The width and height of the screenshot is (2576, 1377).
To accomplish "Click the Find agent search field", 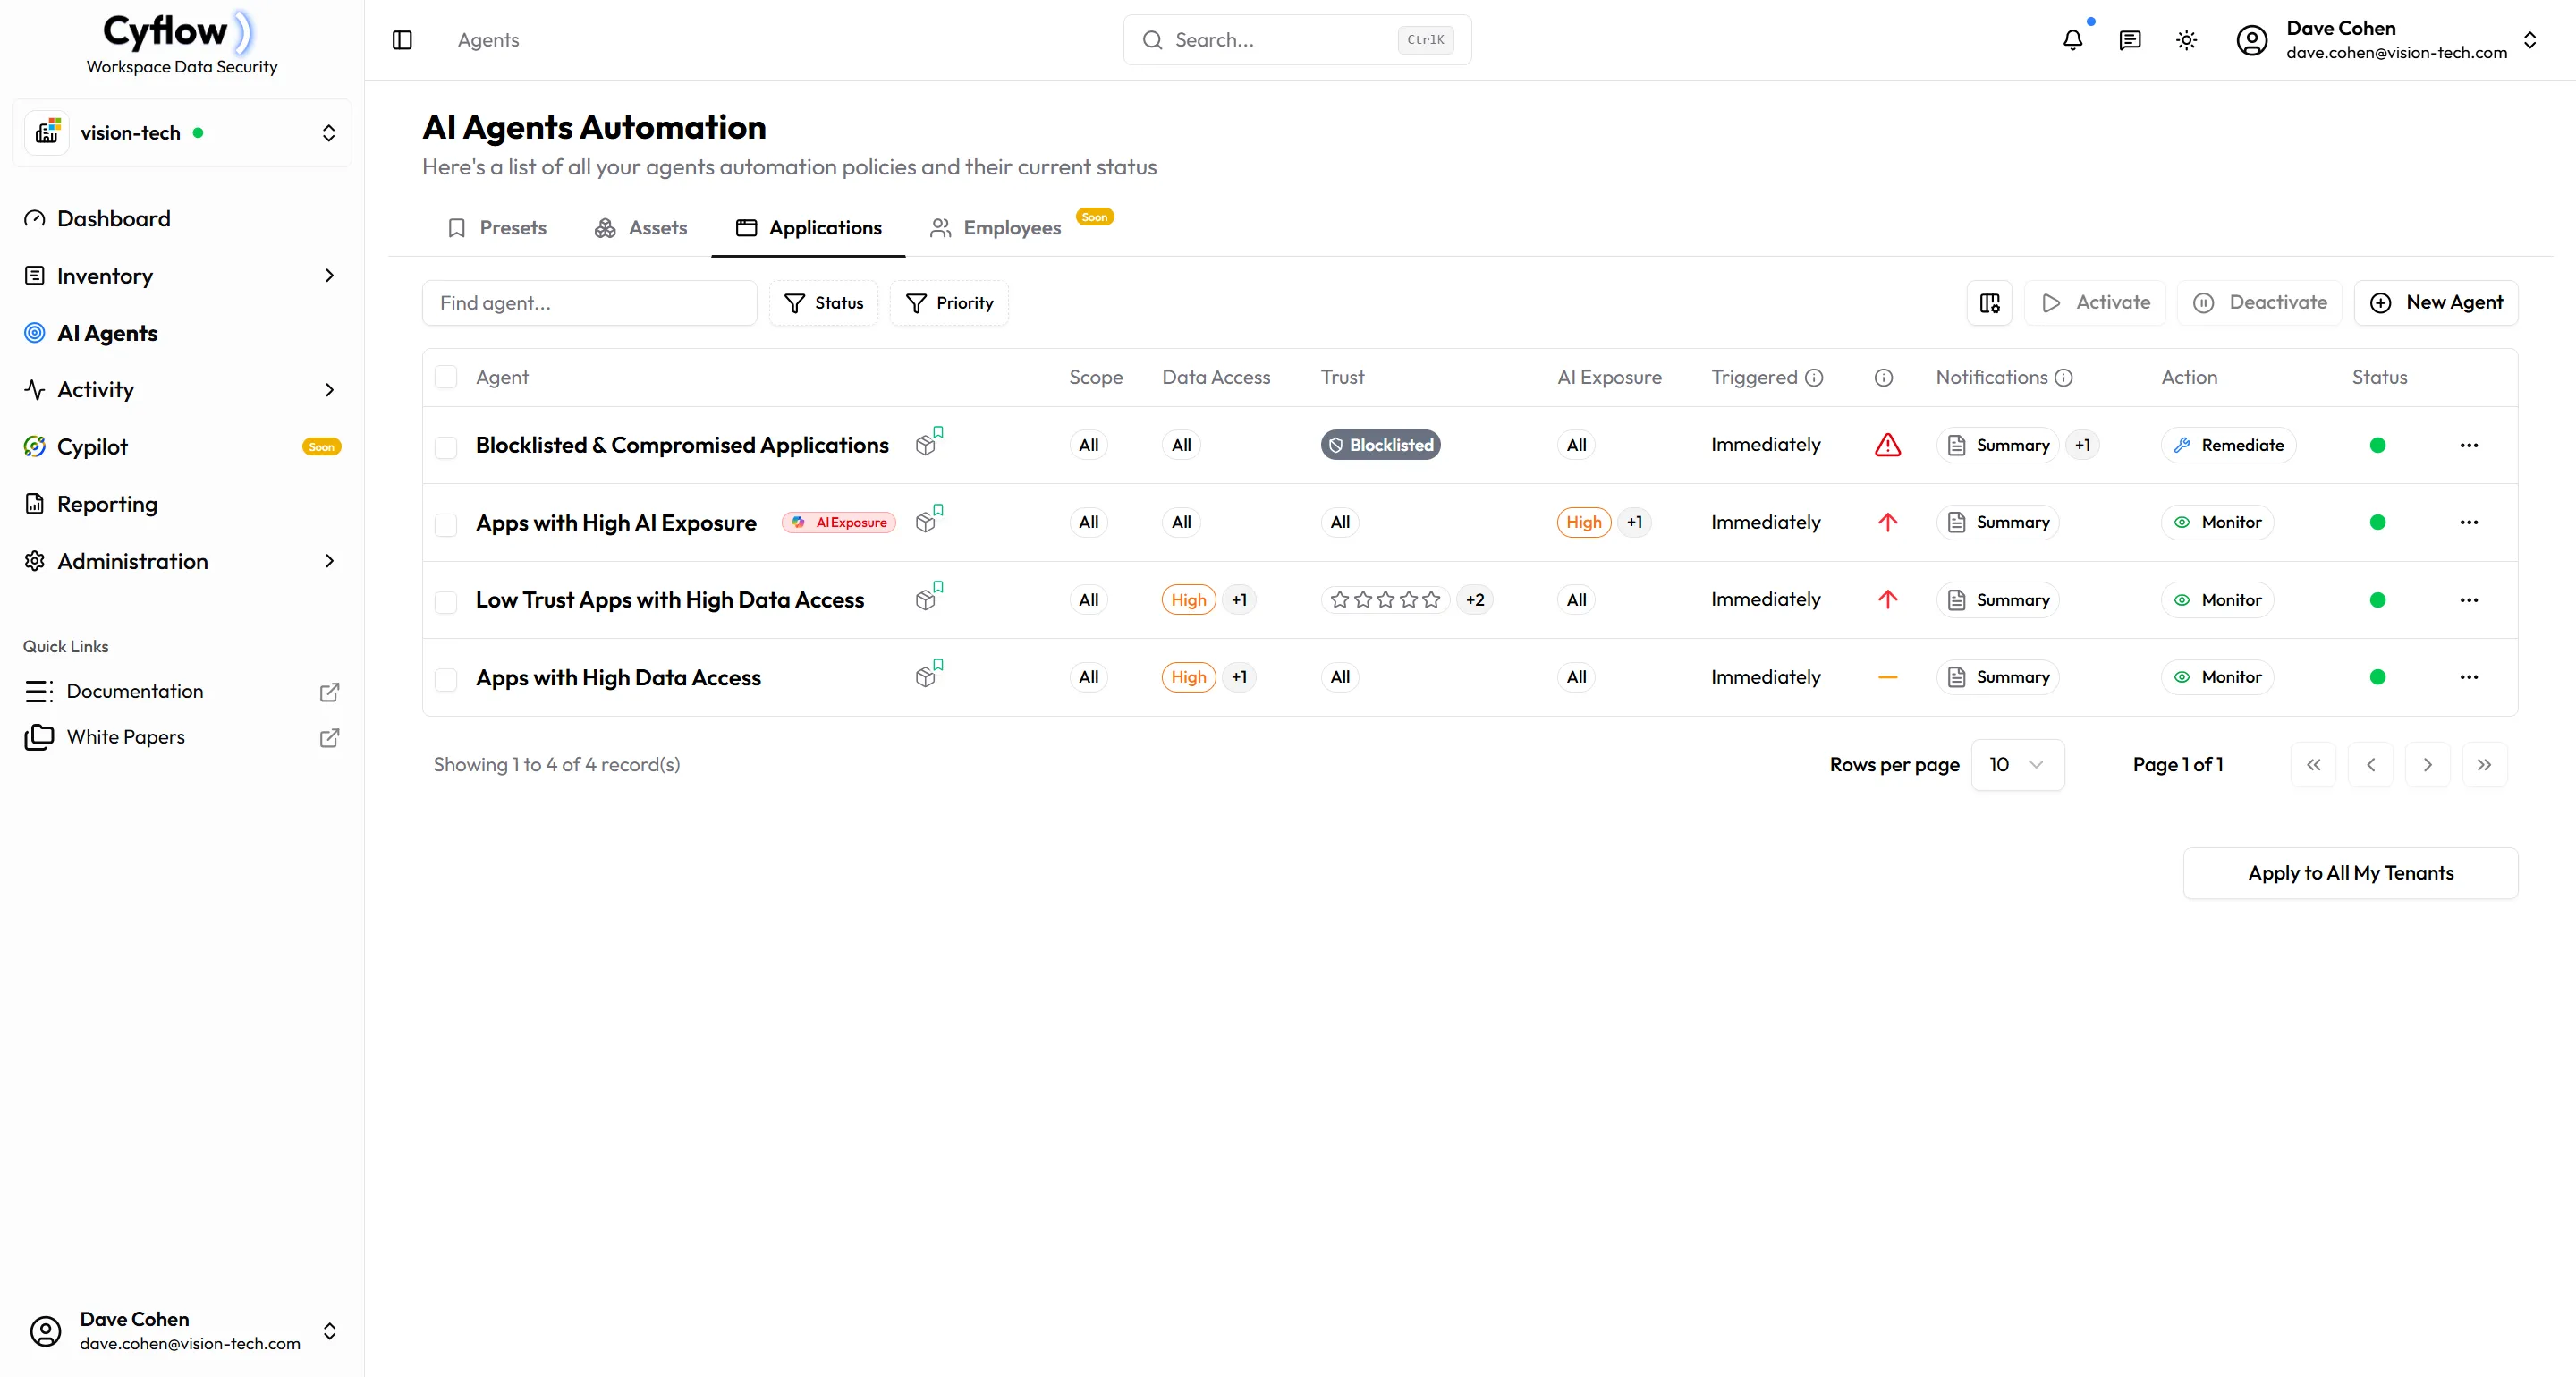I will click(590, 302).
